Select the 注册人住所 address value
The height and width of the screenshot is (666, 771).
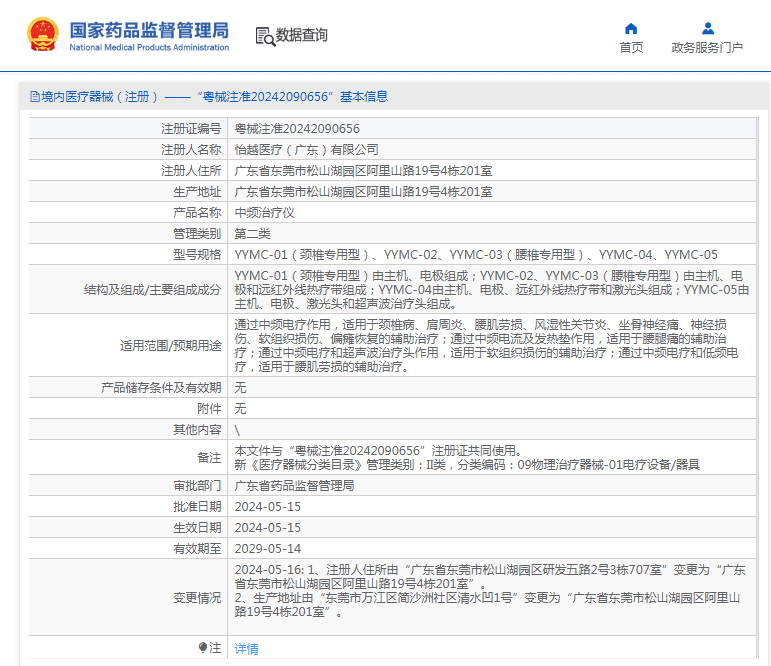click(x=363, y=171)
